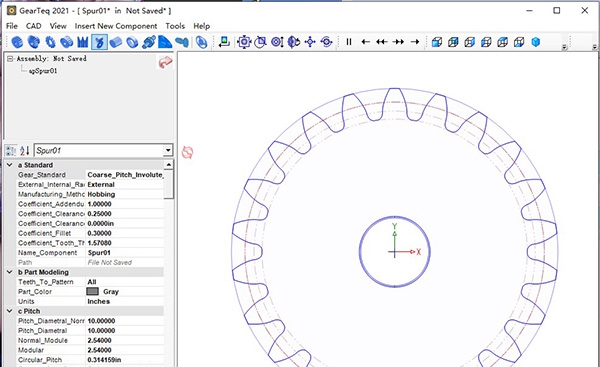The image size is (600, 367).
Task: Click the gear-tooth spline profile icon in the toolbar
Action: point(83,42)
